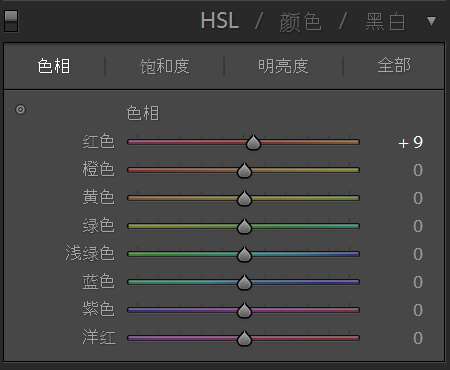Toggle the HSL panel on/off switch

[11, 21]
